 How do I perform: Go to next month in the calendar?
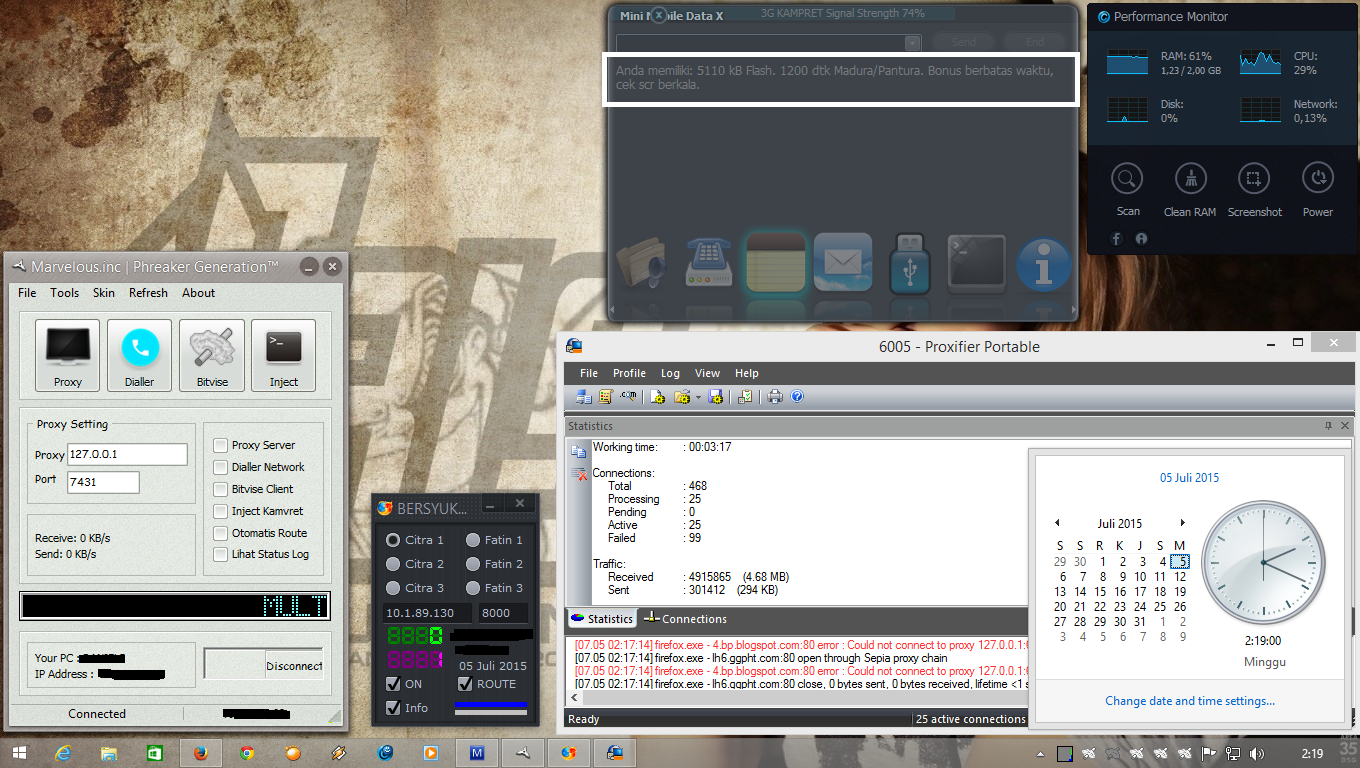[x=1183, y=522]
